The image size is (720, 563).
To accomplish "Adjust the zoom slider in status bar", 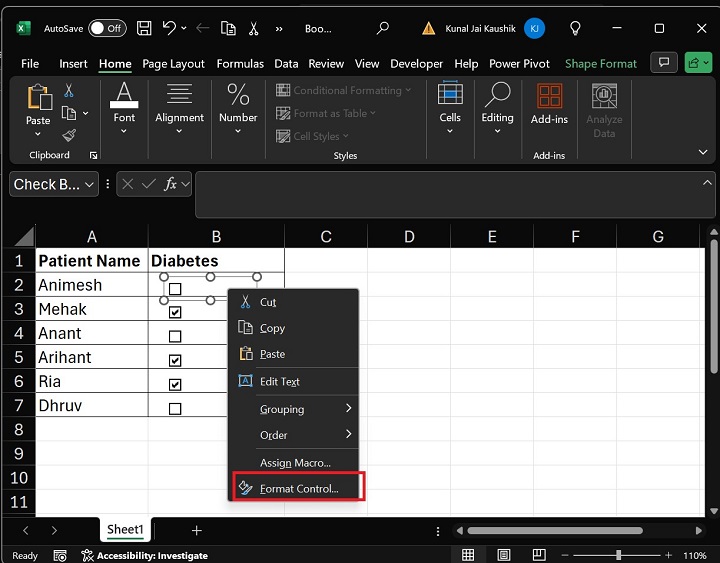I will tap(619, 555).
